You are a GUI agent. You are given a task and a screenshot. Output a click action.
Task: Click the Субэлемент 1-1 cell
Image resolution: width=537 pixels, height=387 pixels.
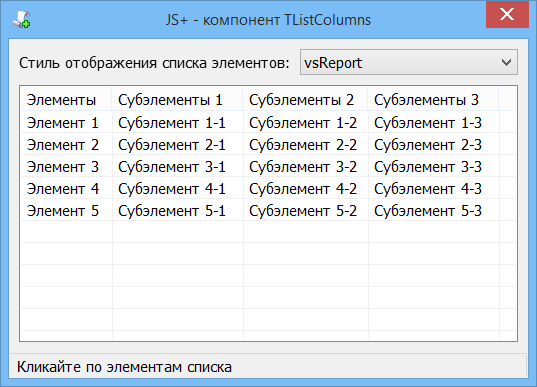[x=172, y=123]
